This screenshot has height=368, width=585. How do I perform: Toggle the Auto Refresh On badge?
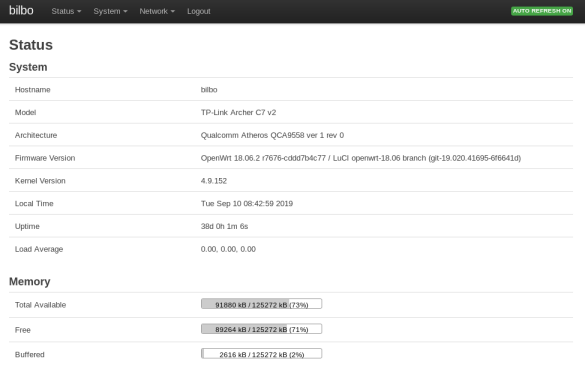542,11
